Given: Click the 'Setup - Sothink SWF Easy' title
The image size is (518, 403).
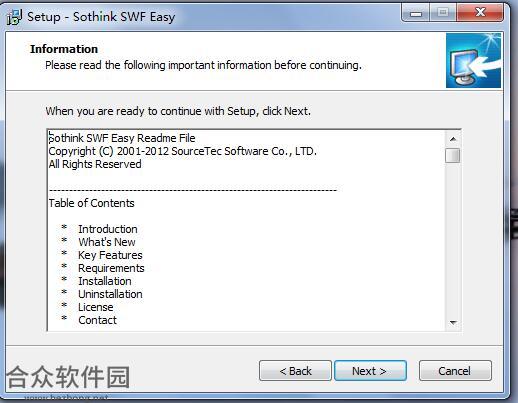Looking at the screenshot, I should [x=101, y=17].
